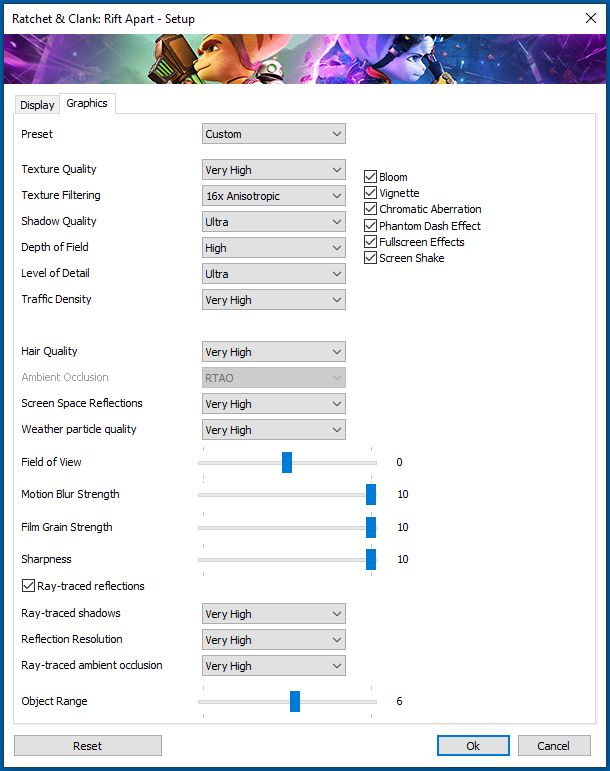Change the Shadow Quality setting
The image size is (610, 771).
click(274, 222)
